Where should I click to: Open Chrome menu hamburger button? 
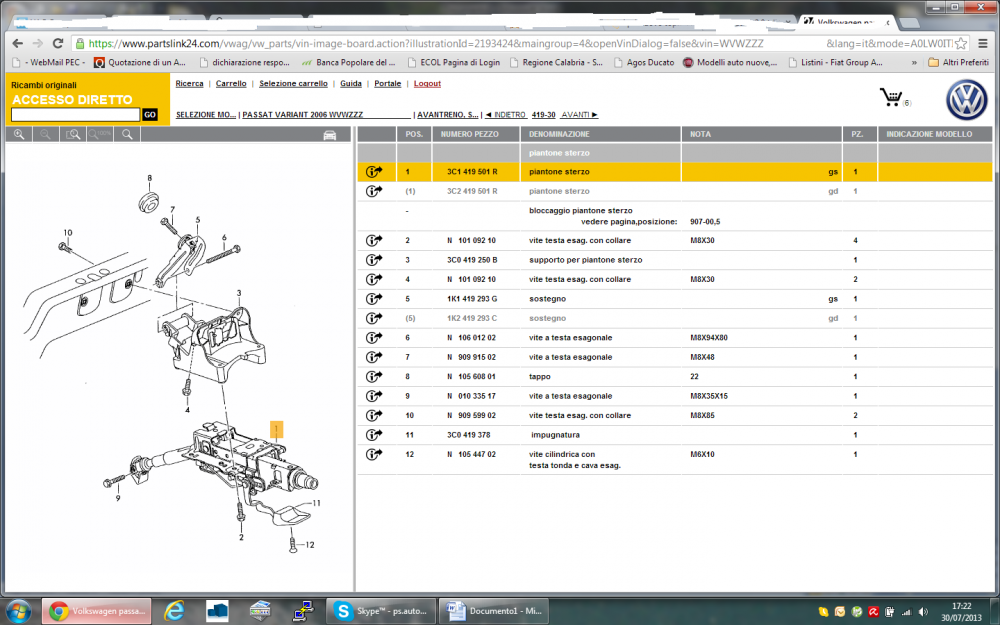[x=982, y=44]
